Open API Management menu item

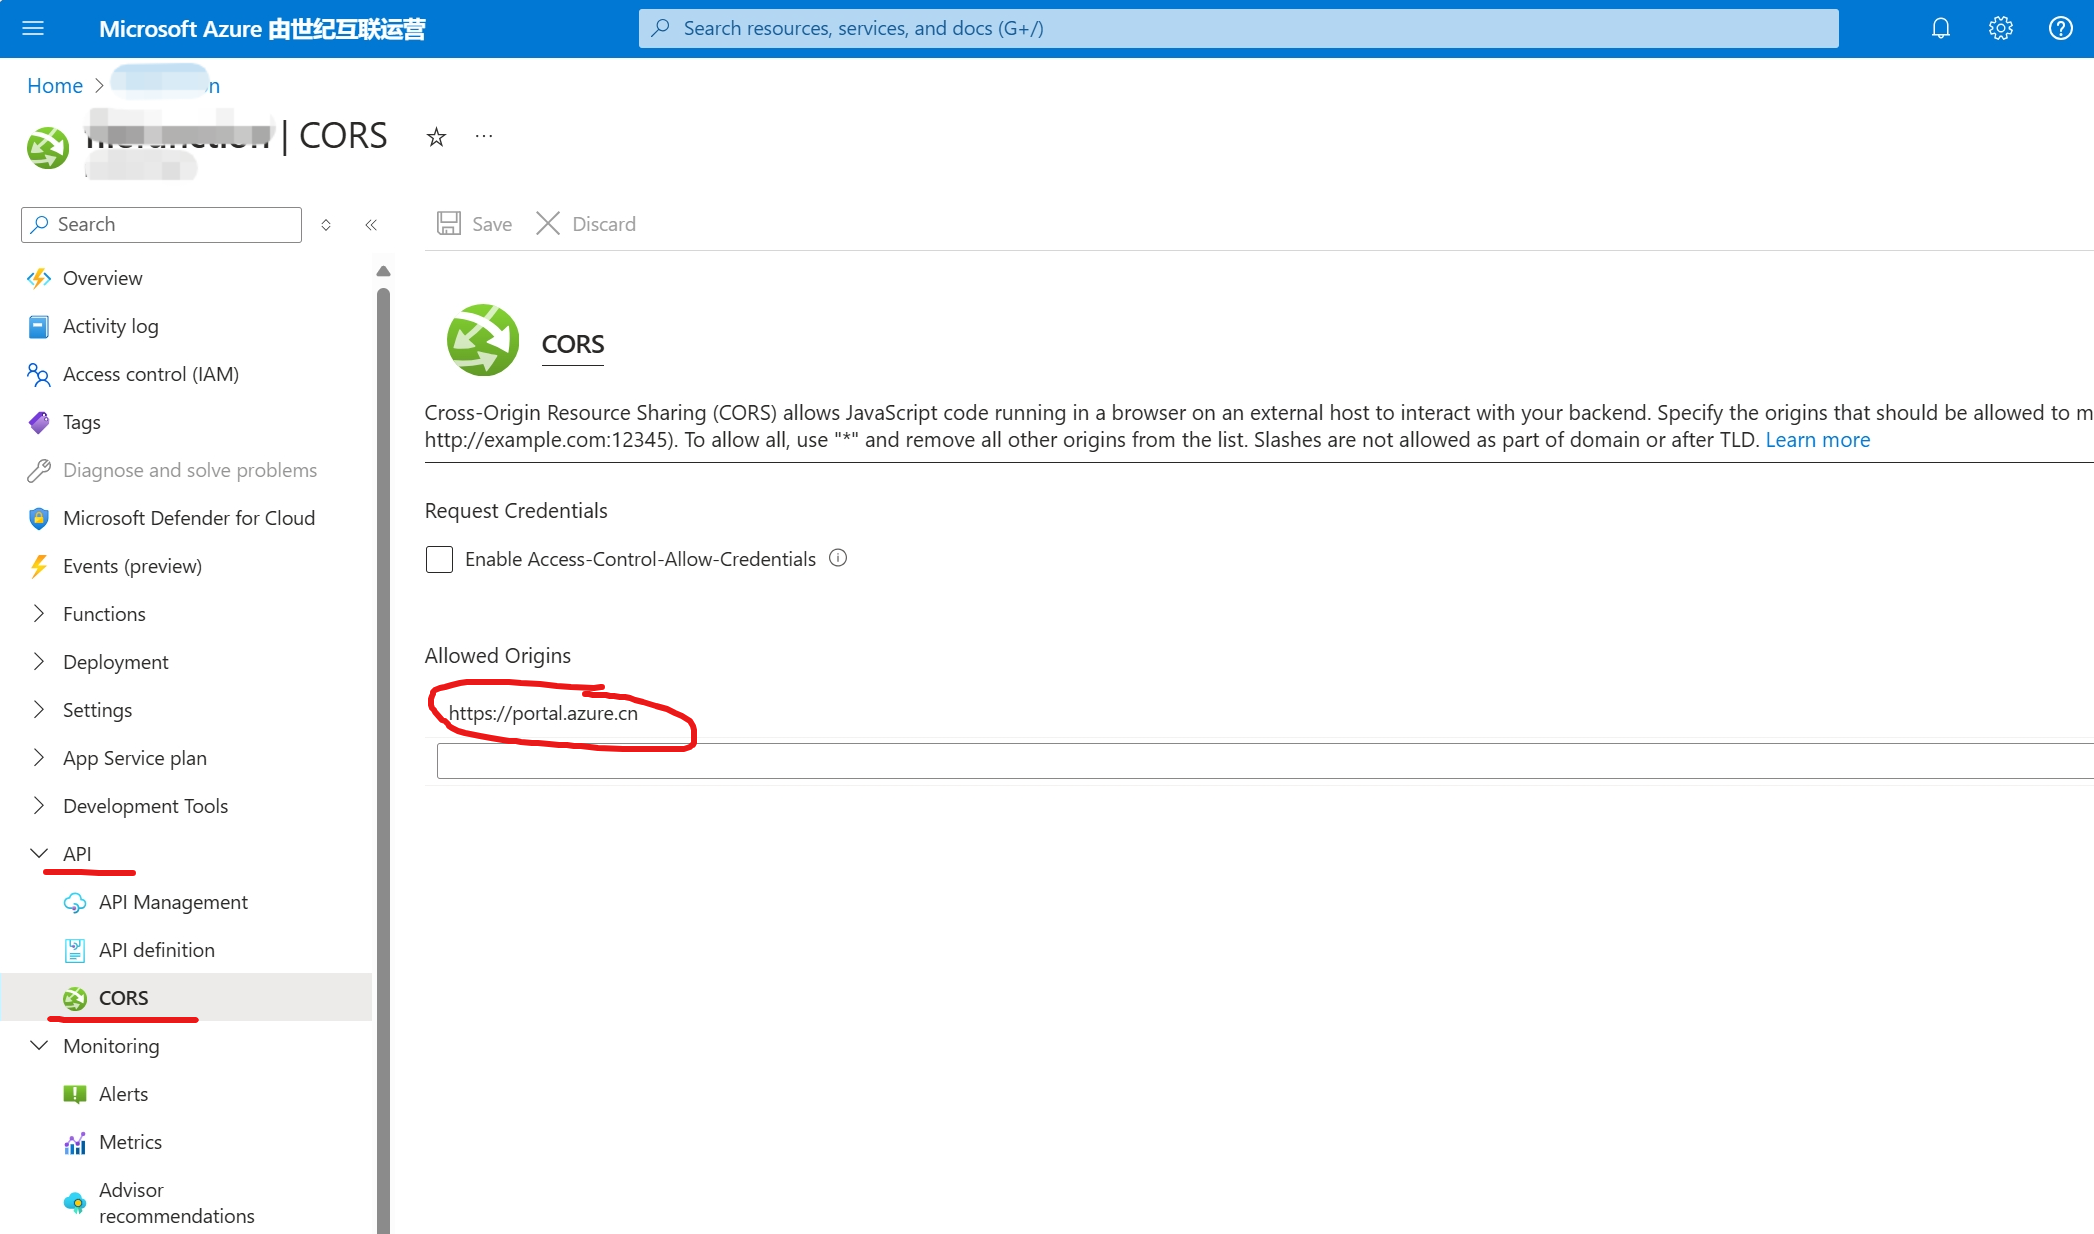173,902
